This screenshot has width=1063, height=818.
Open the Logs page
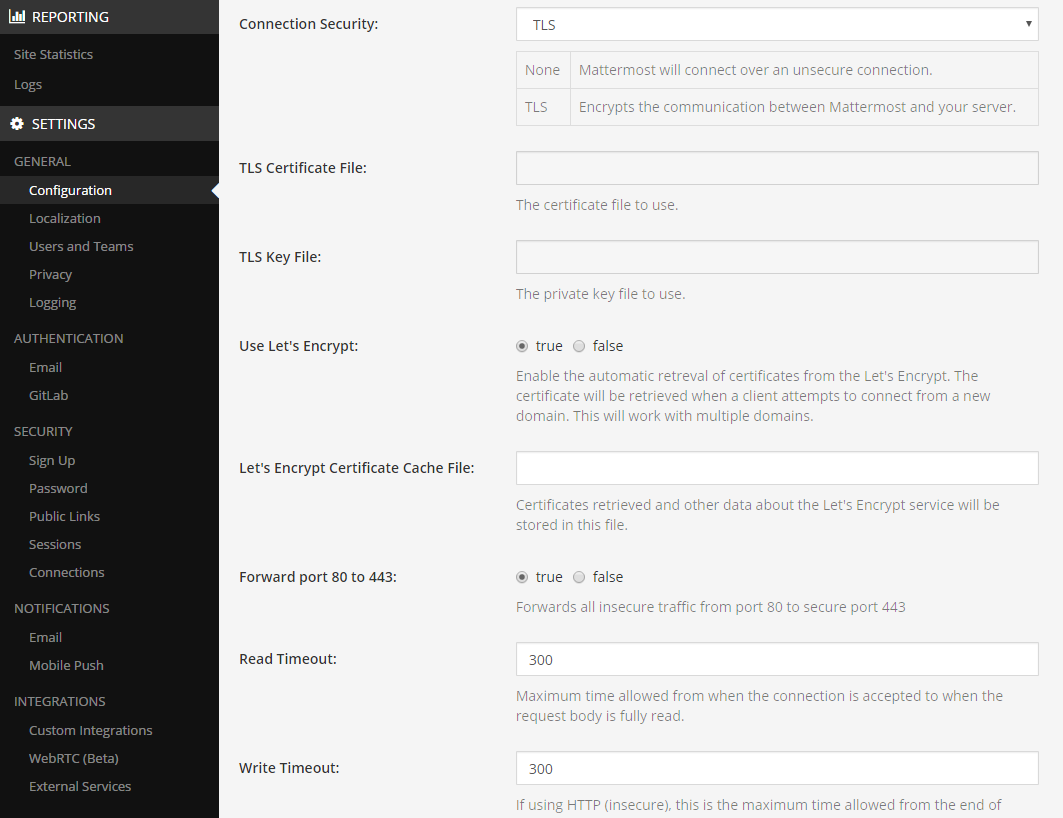click(x=28, y=85)
